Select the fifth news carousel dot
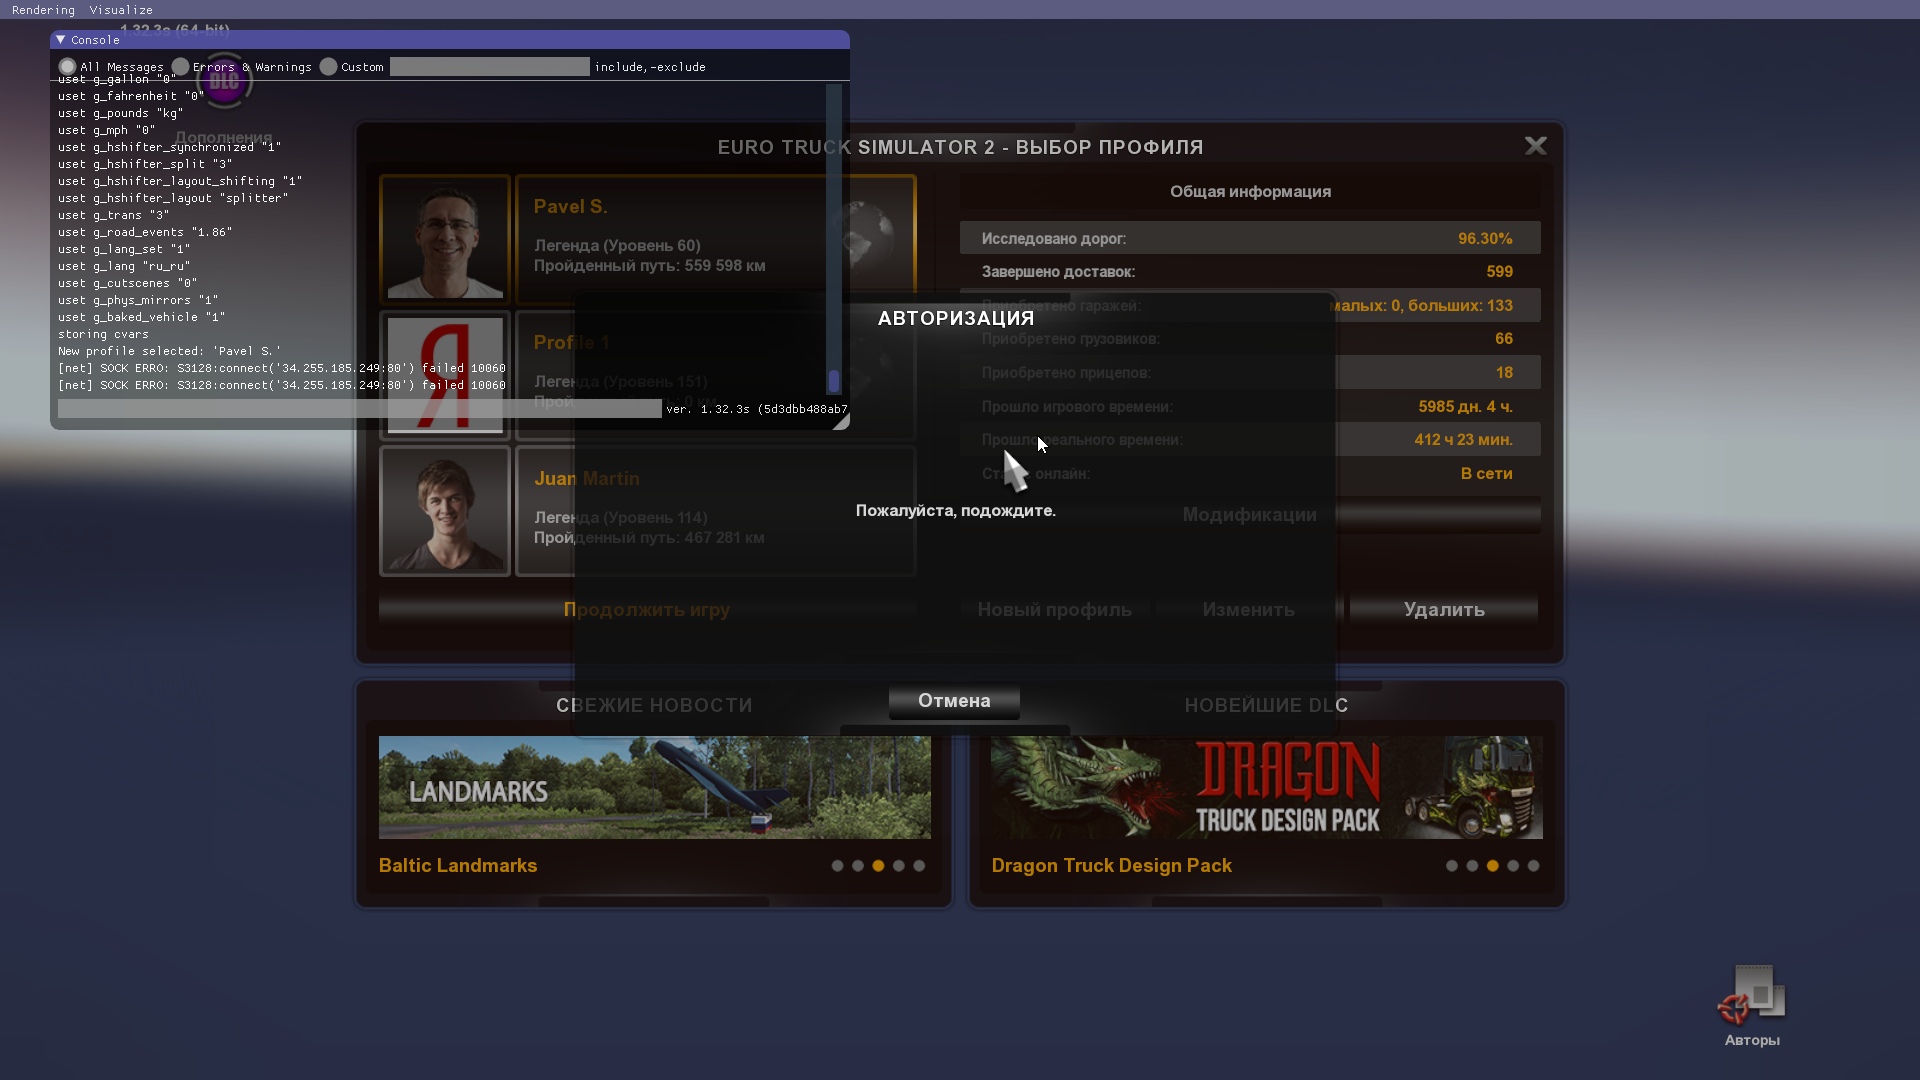 (x=920, y=866)
